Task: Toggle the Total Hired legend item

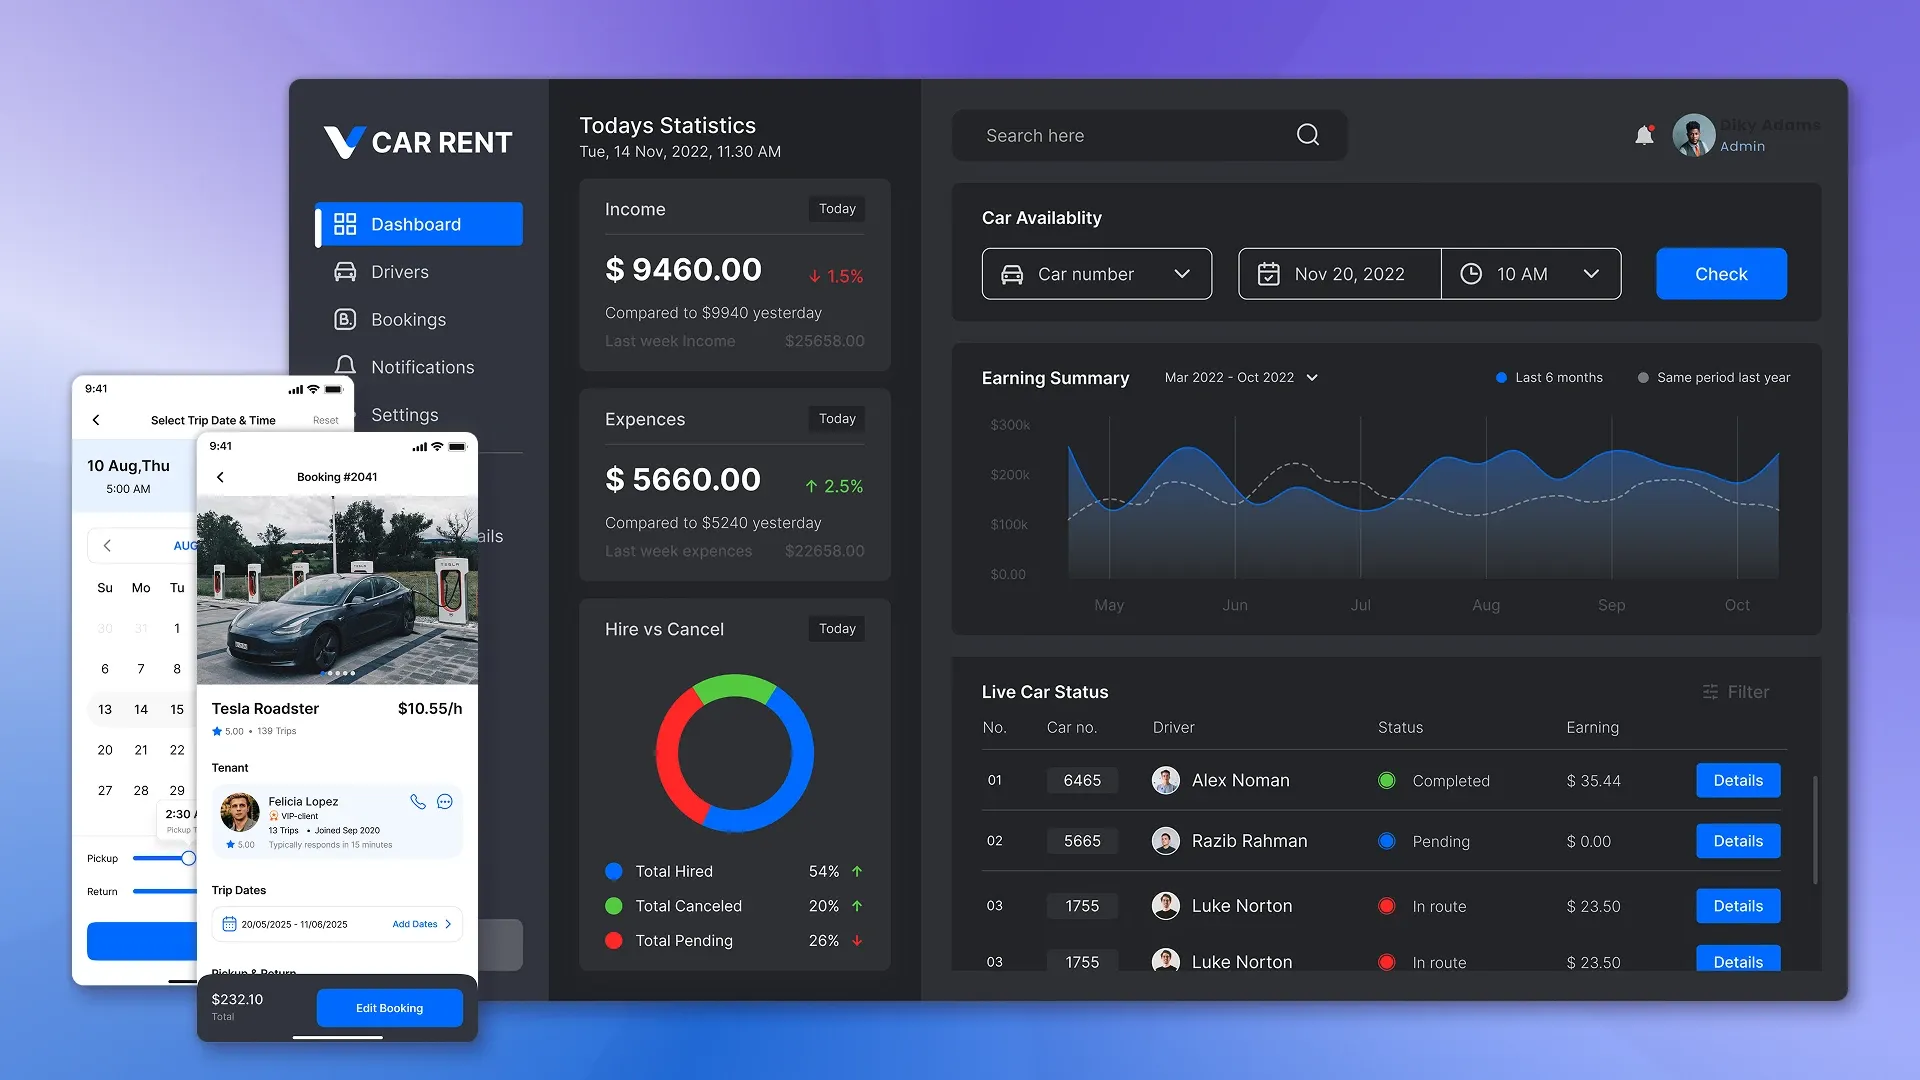Action: click(x=673, y=871)
